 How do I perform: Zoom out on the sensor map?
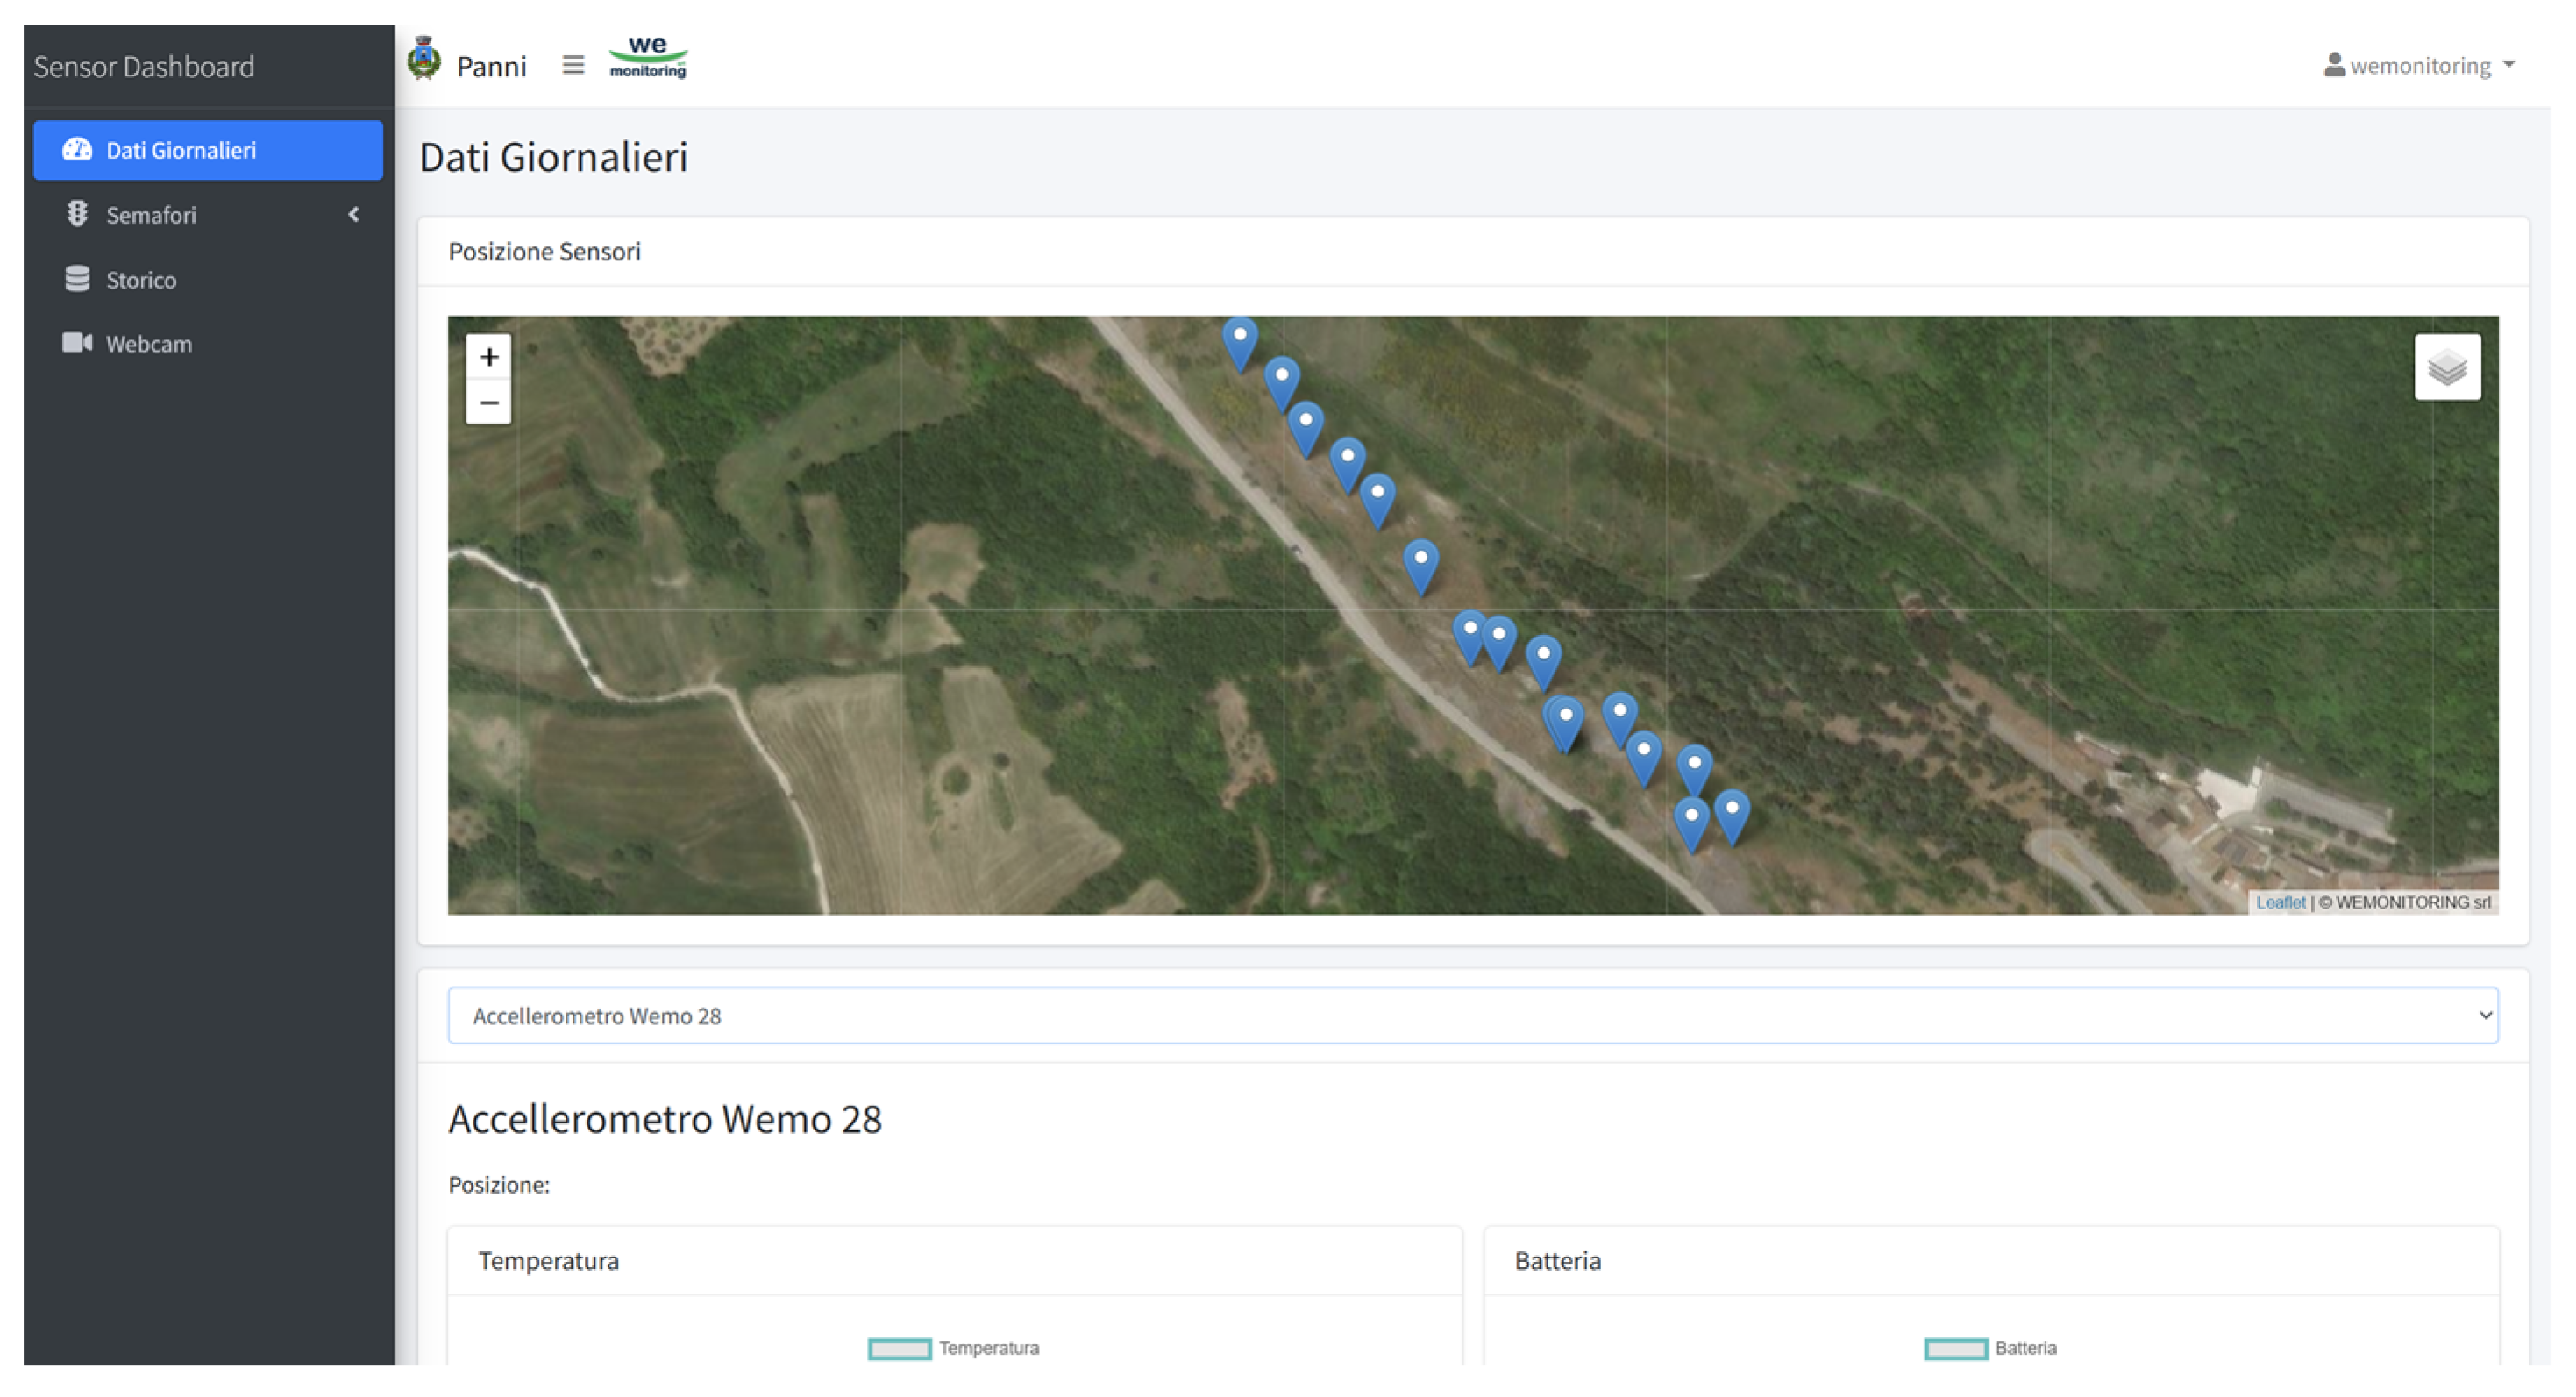pyautogui.click(x=488, y=403)
